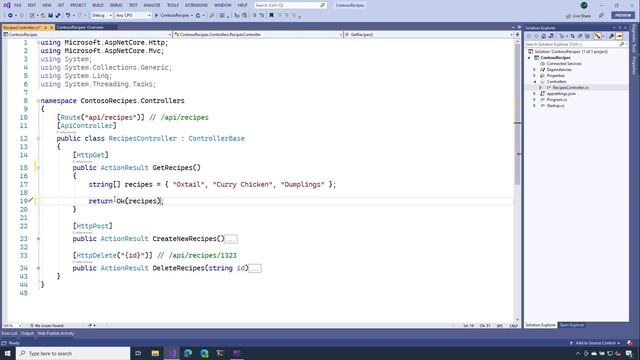Click the PREVIEW button
The image size is (640, 360).
click(623, 16)
